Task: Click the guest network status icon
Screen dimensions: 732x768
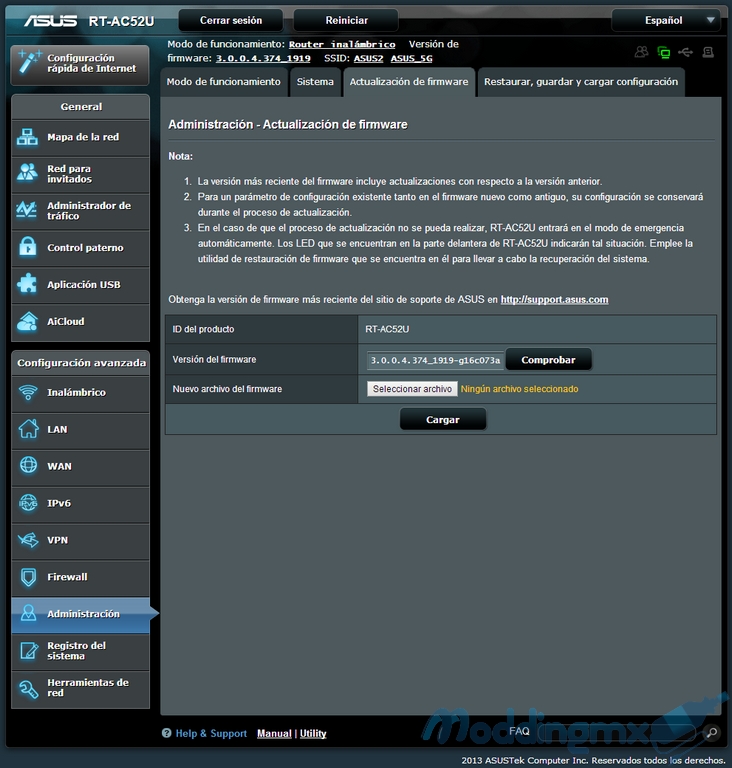Action: [x=641, y=52]
